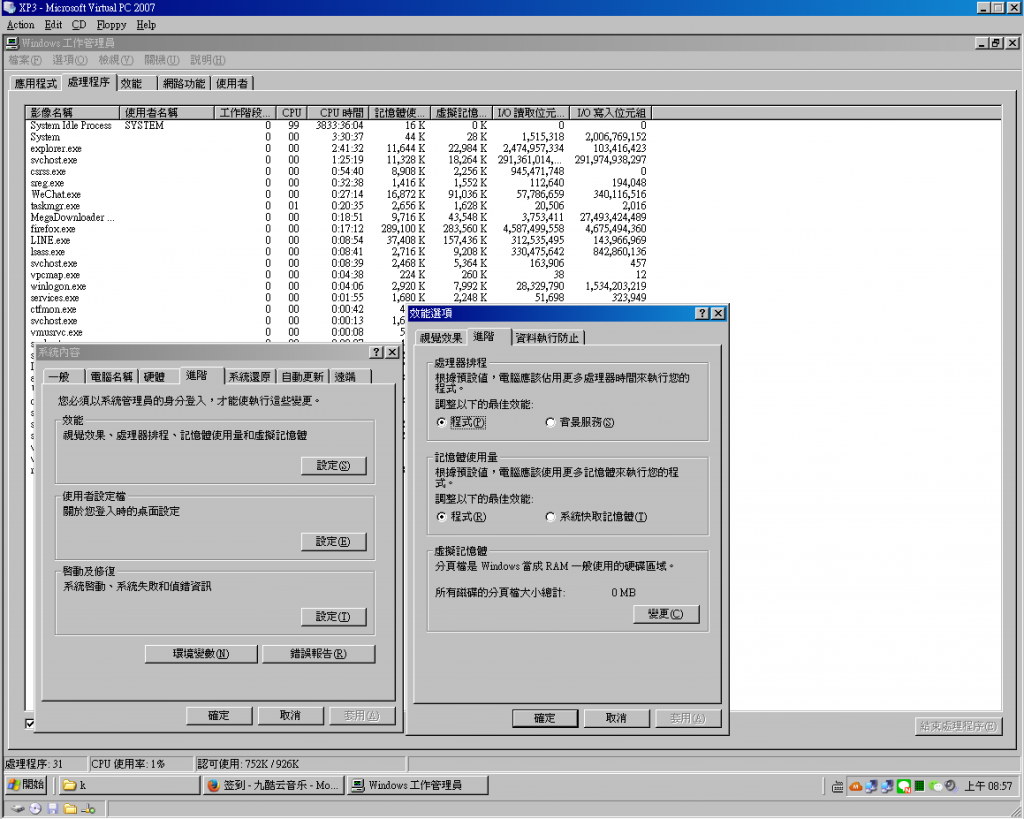
Task: Select explorer.exe process row
Action: coord(338,149)
